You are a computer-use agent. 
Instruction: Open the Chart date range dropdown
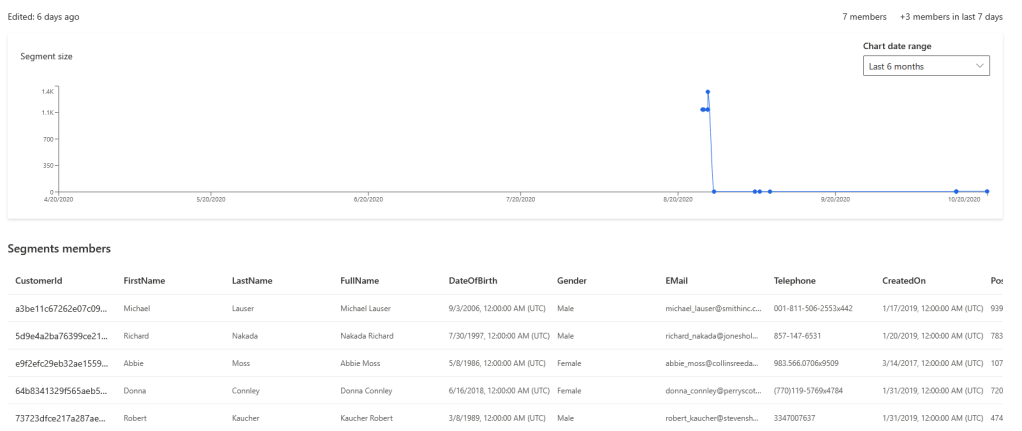[x=925, y=66]
